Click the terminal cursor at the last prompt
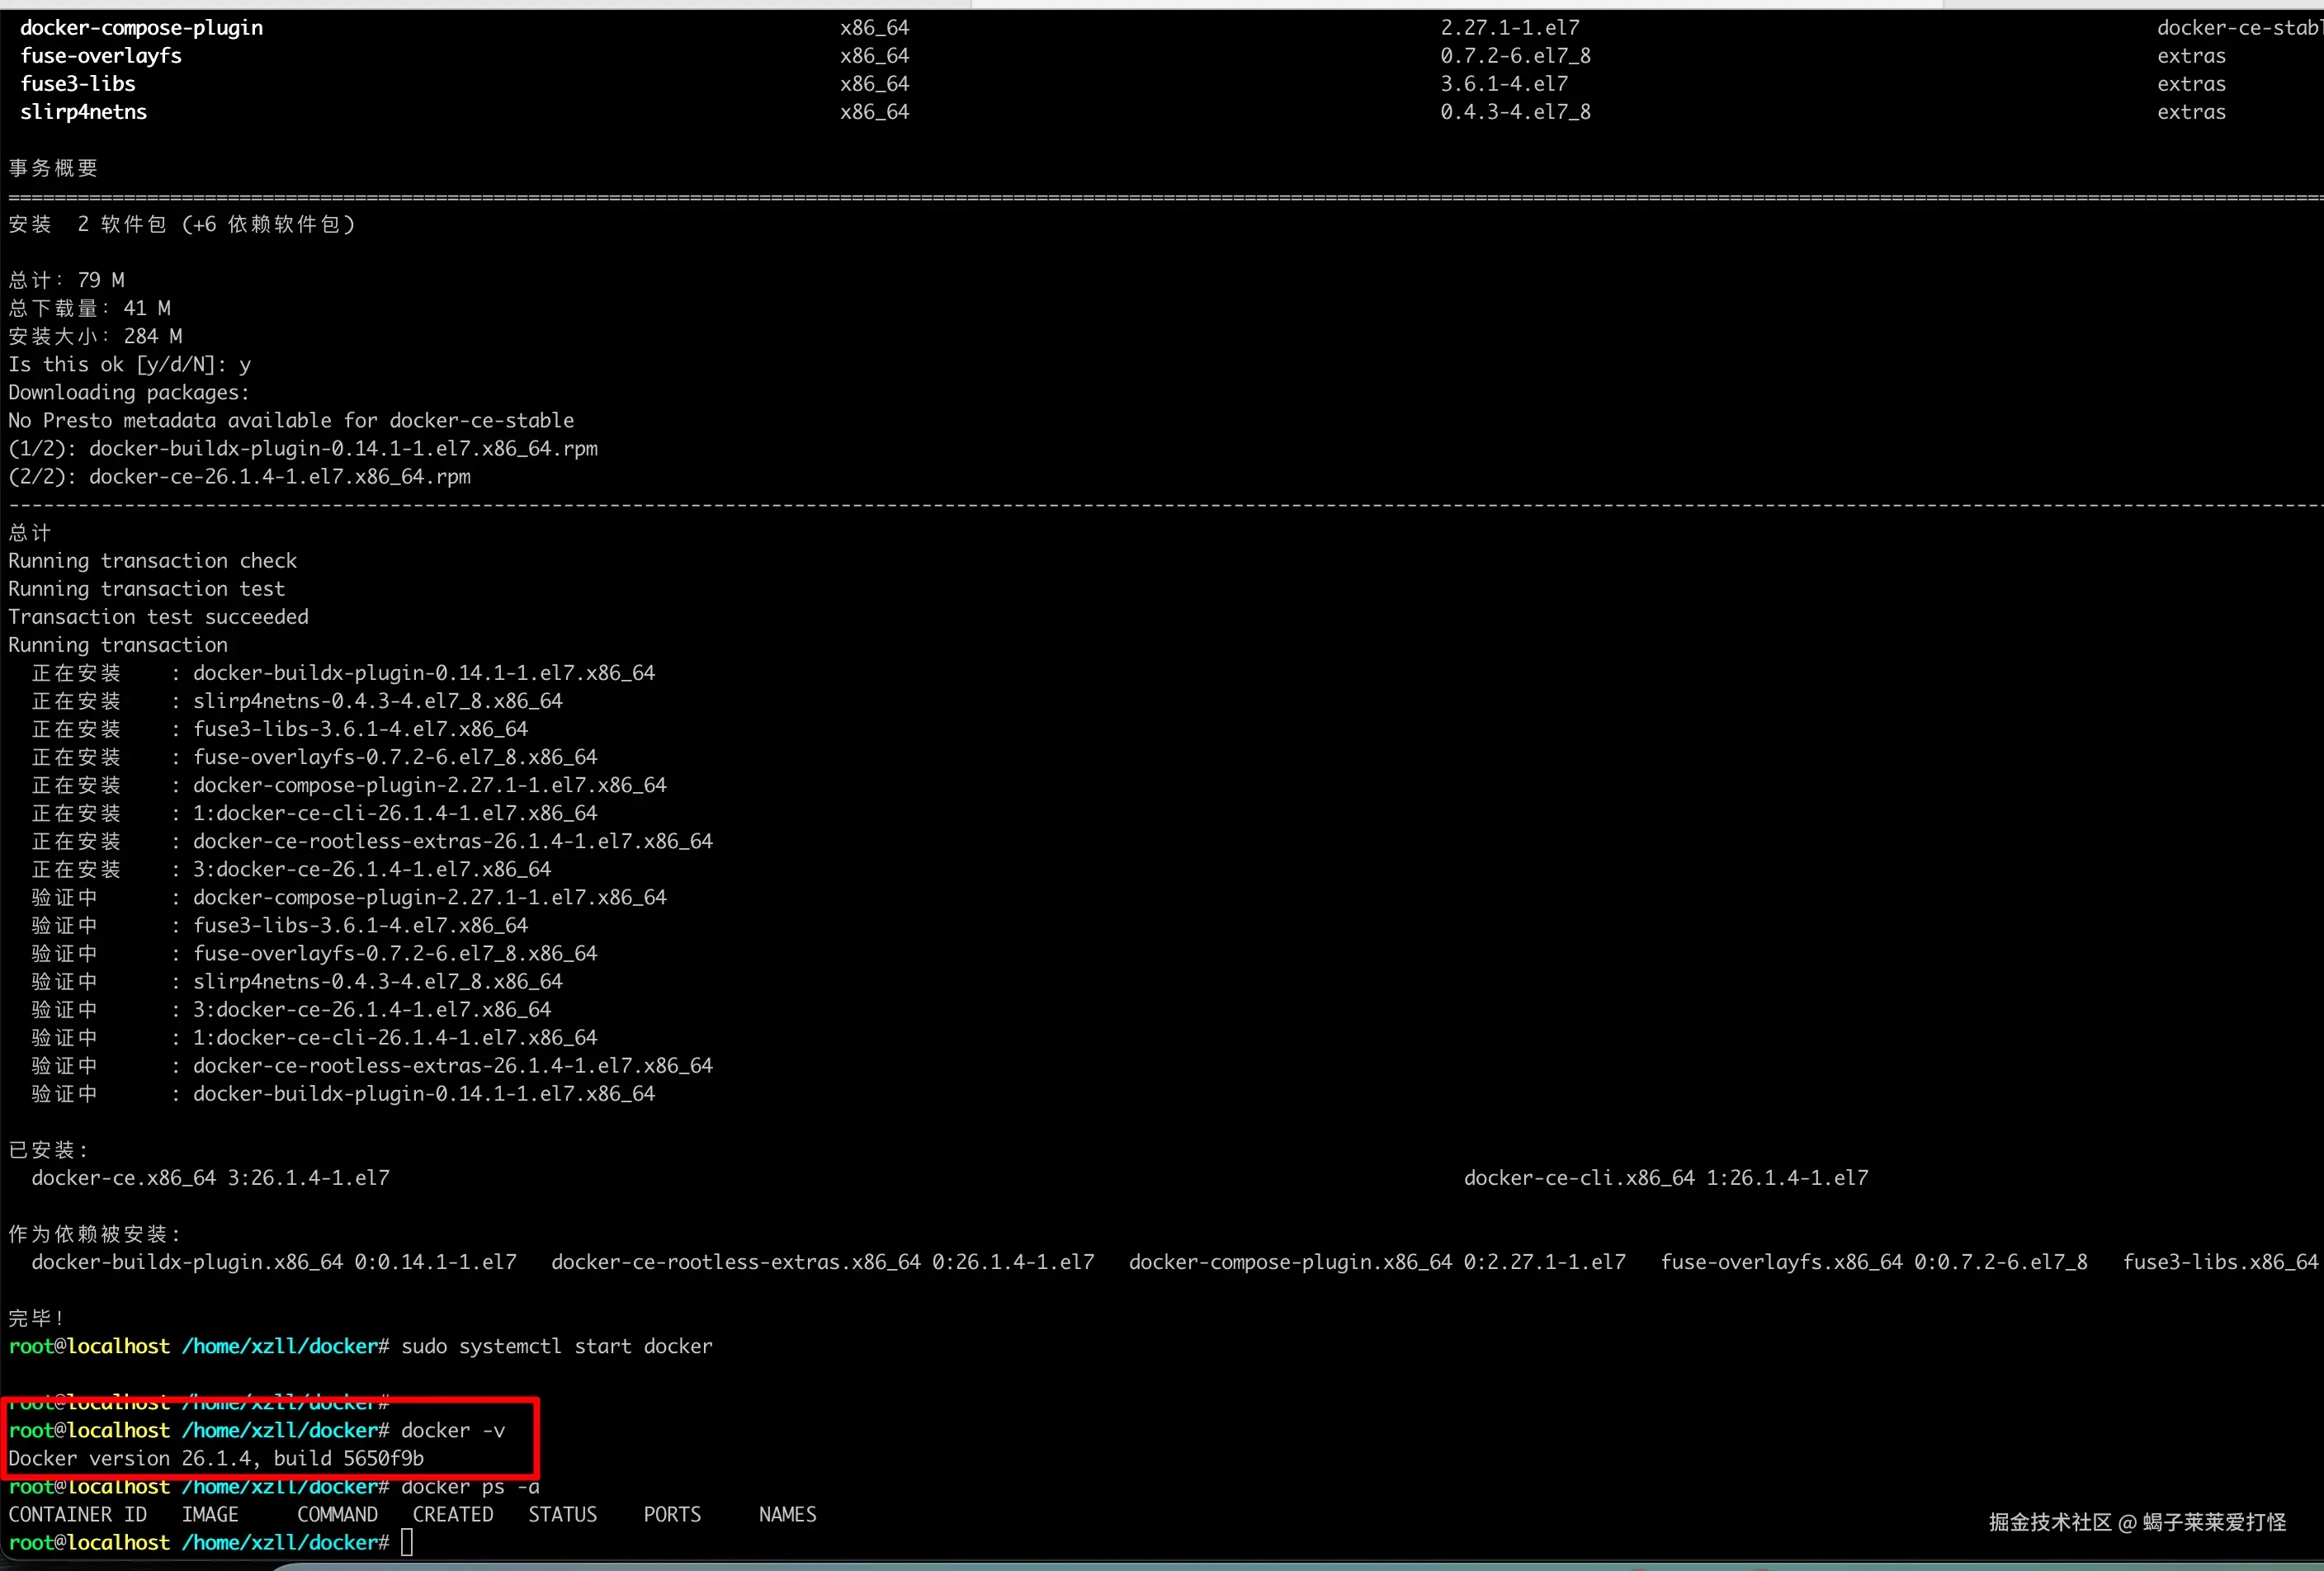Screen dimensions: 2324x1571 [x=407, y=1542]
